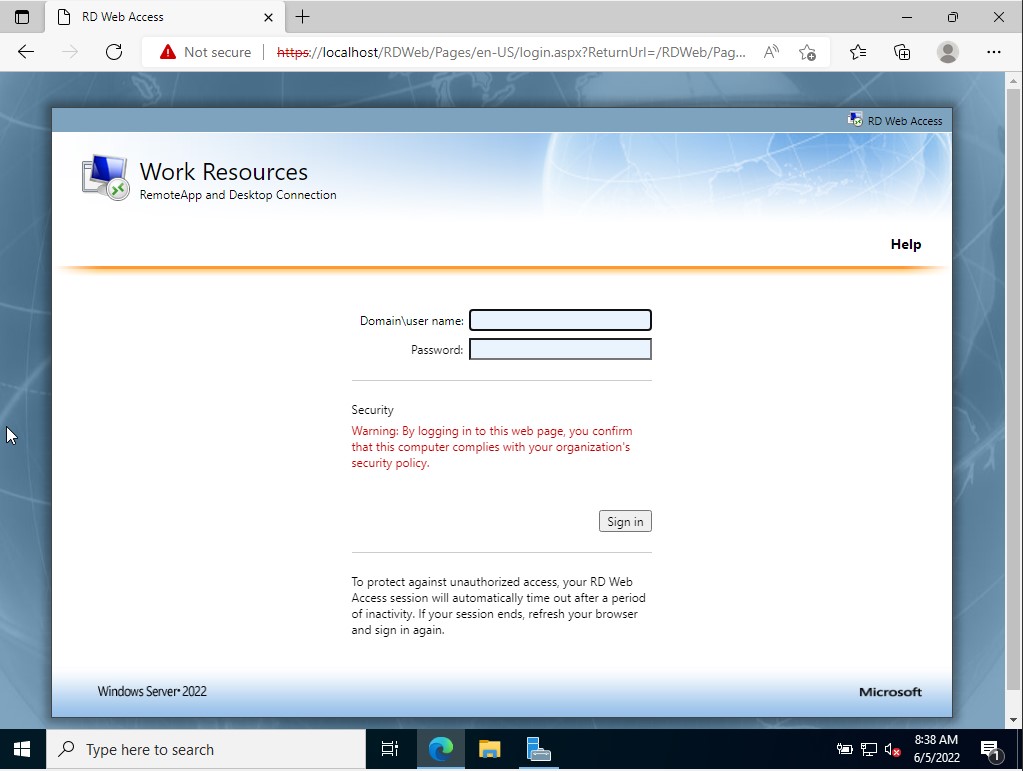Viewport: 1023px width, 771px height.
Task: Open the Help link
Action: pos(906,244)
